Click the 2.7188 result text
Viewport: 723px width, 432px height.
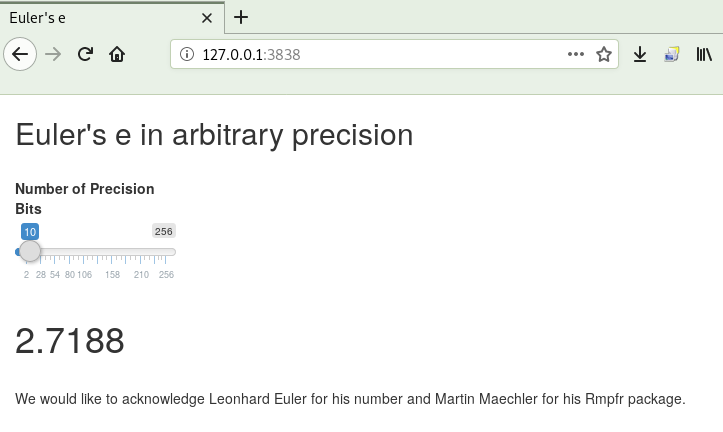pos(70,341)
